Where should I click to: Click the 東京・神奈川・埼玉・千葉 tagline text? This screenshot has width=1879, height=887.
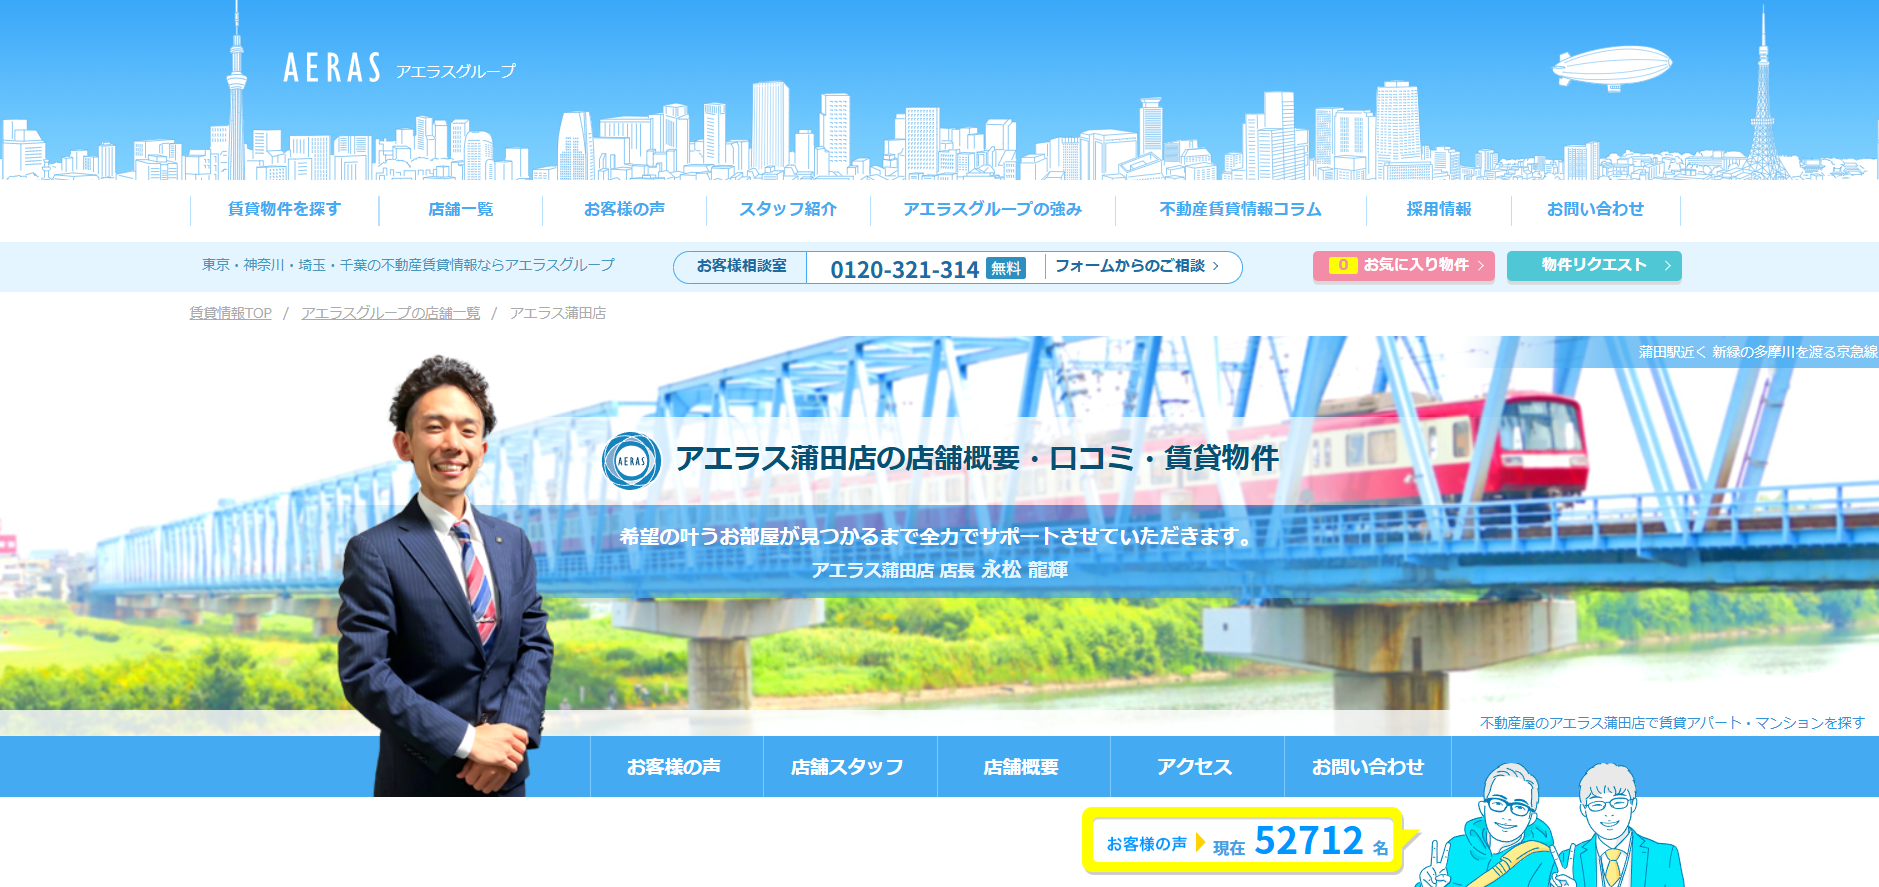(408, 265)
